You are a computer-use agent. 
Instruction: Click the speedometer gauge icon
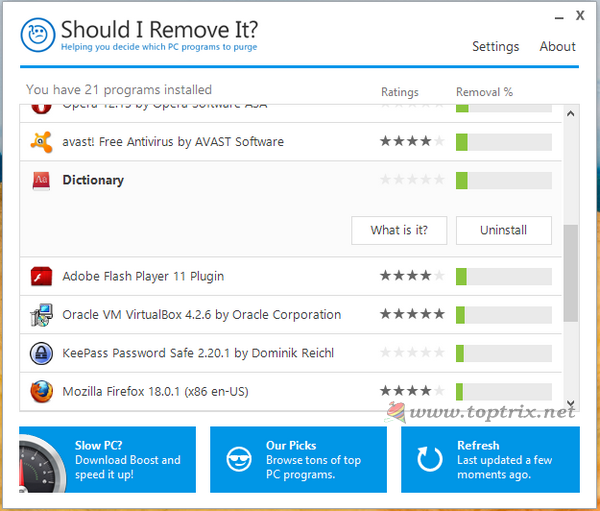pyautogui.click(x=42, y=464)
